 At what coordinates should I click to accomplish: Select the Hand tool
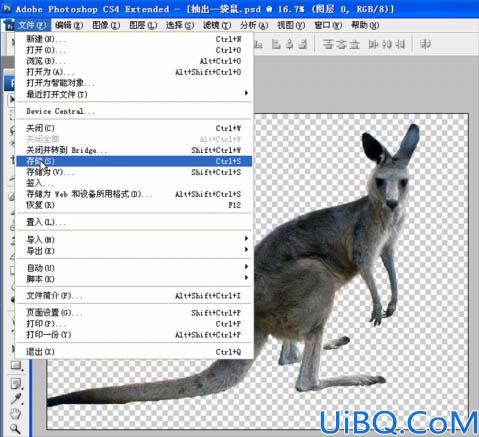click(15, 414)
